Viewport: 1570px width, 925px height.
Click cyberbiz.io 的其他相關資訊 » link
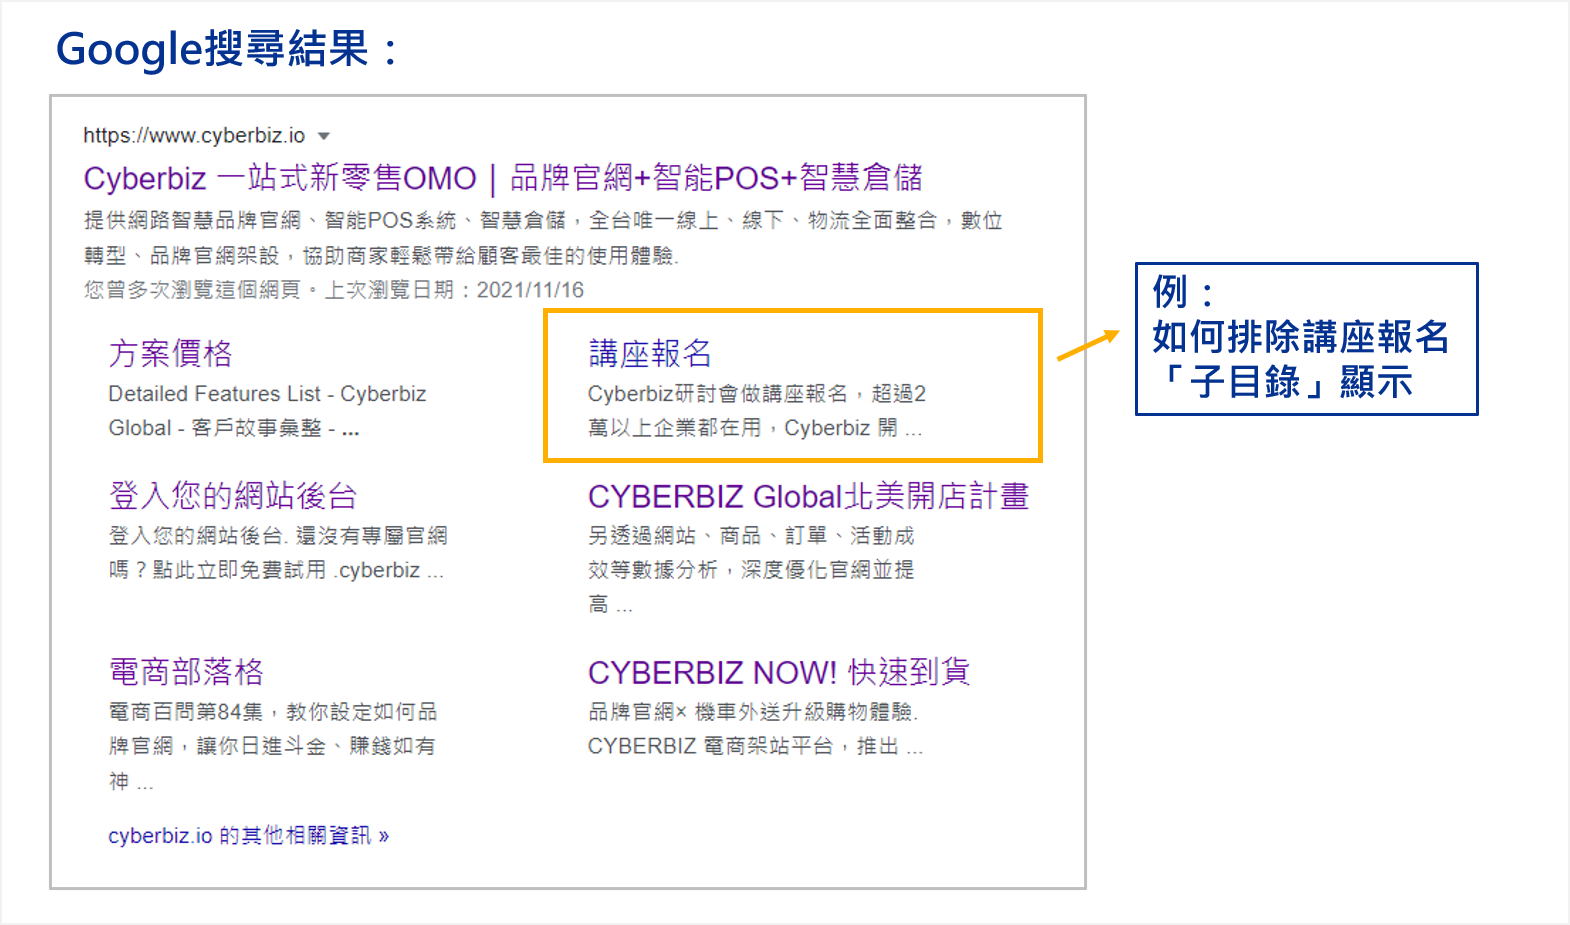point(248,835)
